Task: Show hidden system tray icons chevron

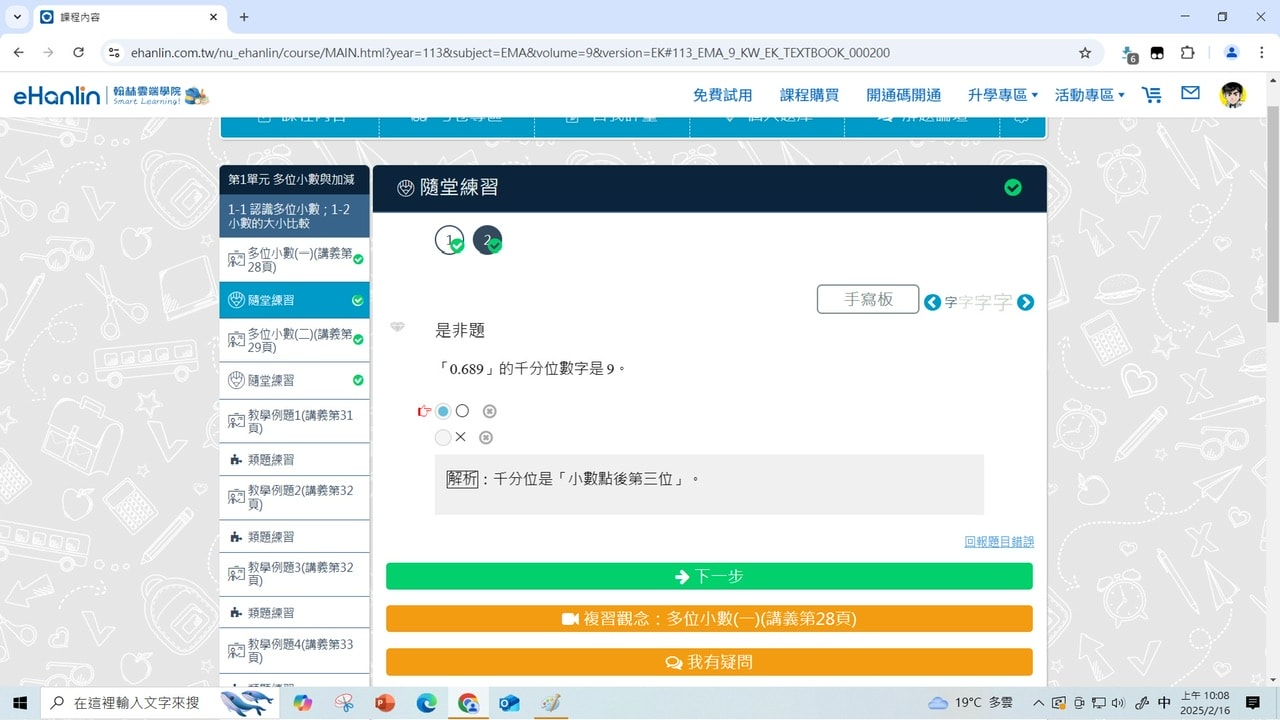Action: coord(1038,703)
